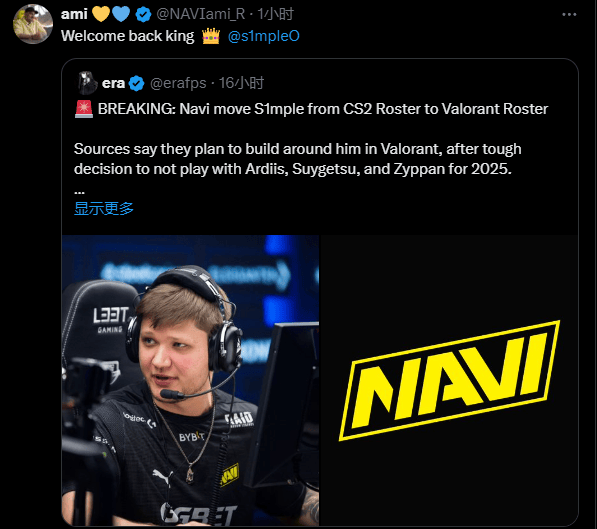Open the @s1mpleO mention link
The height and width of the screenshot is (529, 597).
263,36
